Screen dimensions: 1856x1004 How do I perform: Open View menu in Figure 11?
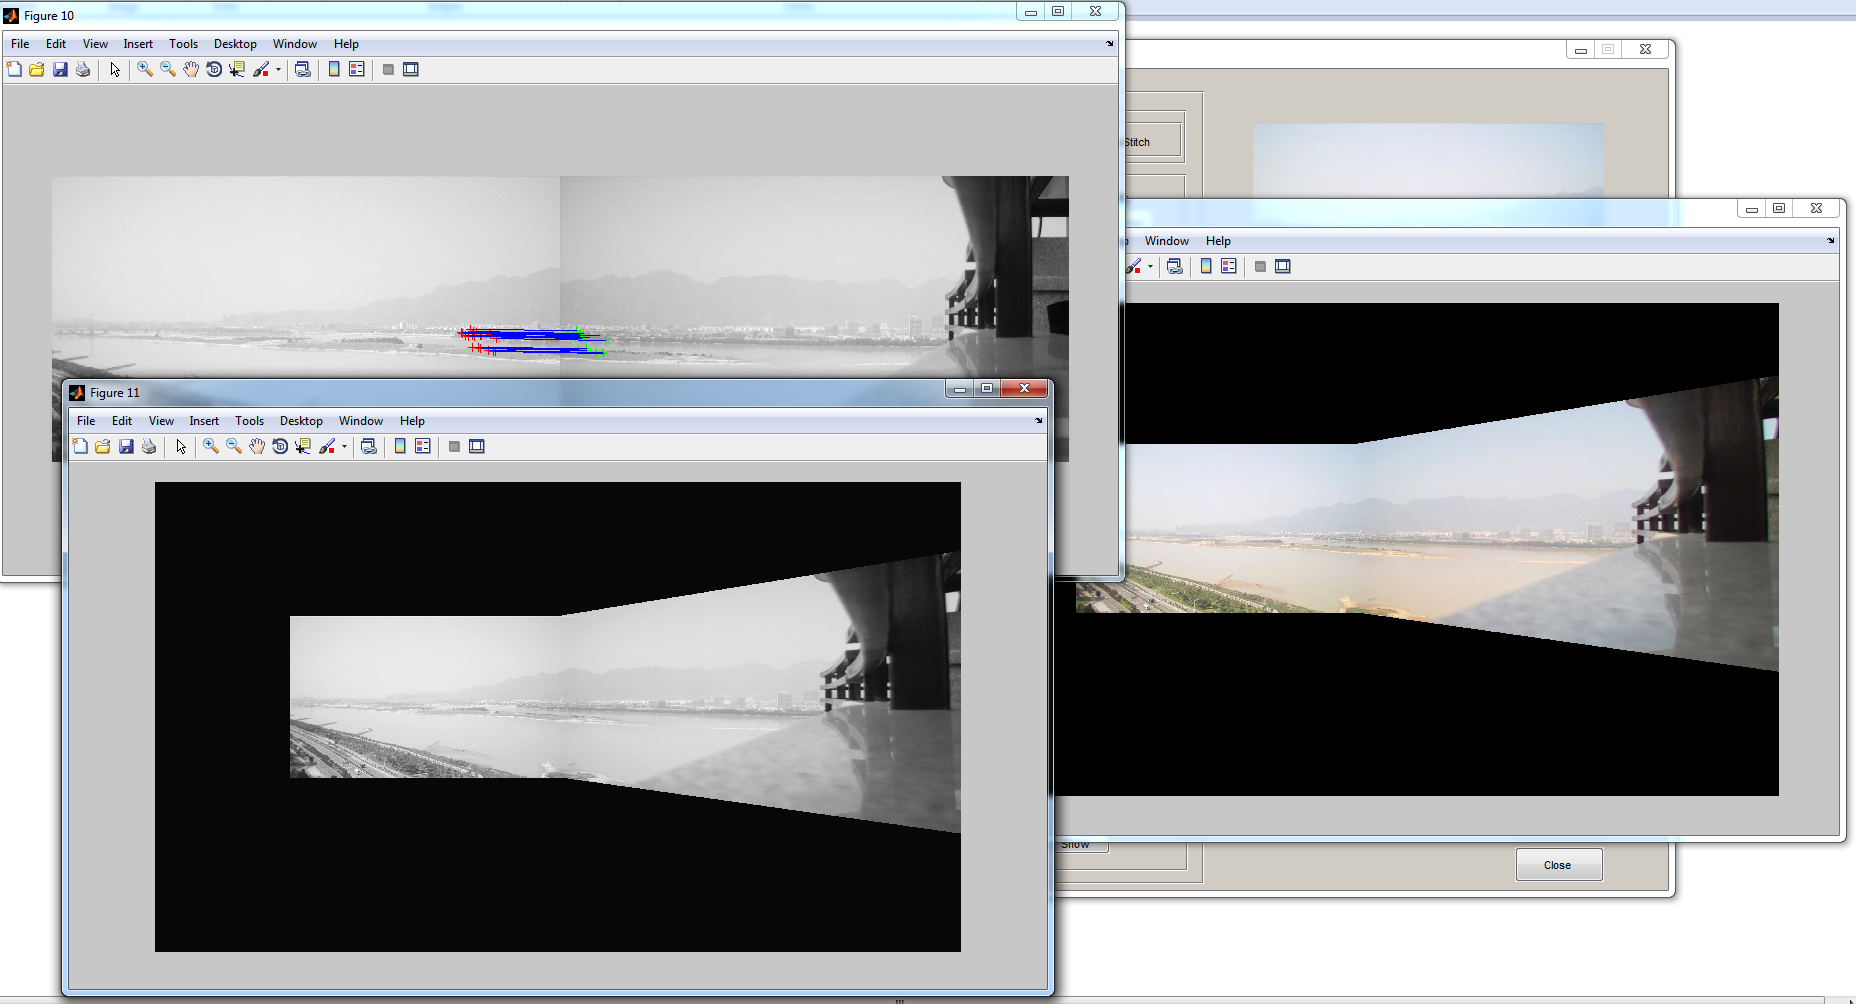161,421
